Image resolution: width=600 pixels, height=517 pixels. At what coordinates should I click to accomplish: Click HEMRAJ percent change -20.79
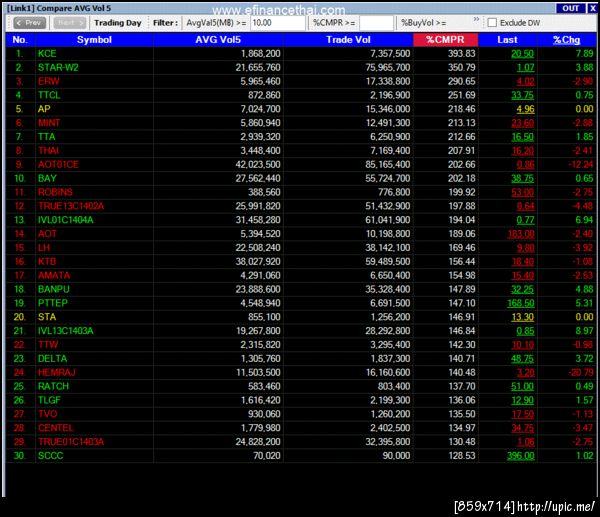click(x=581, y=372)
